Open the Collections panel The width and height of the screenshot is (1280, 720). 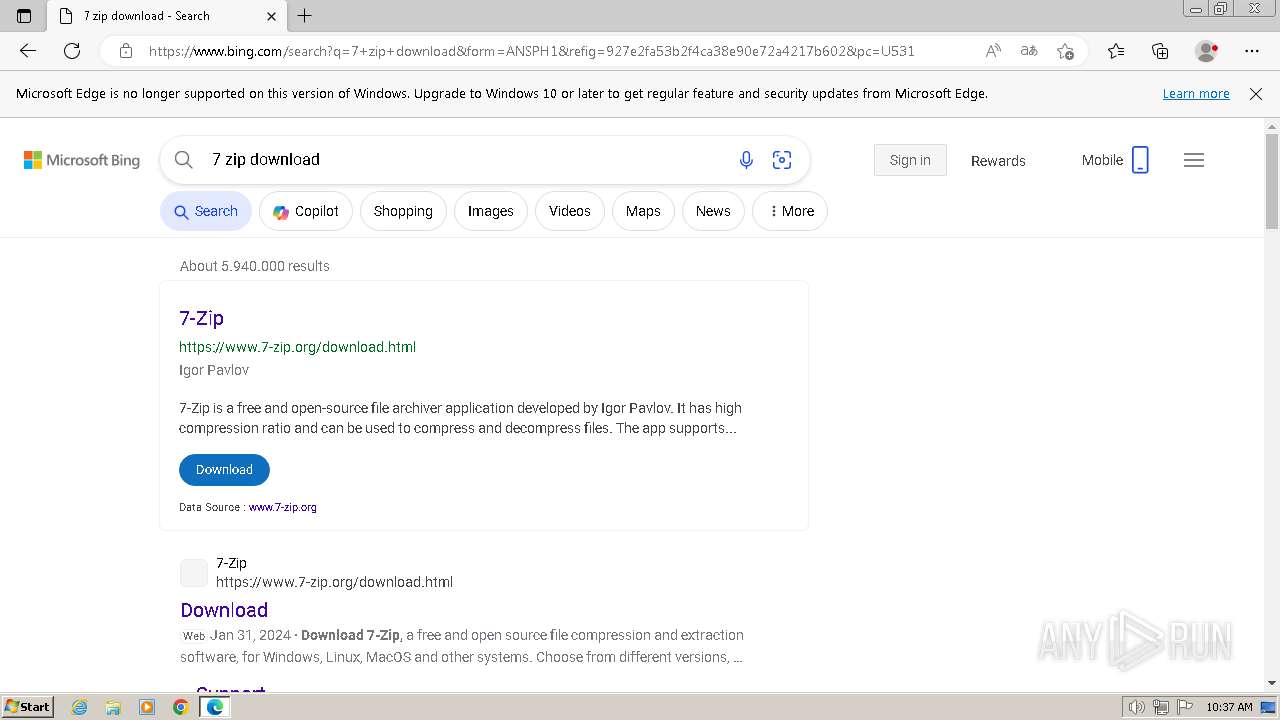[1160, 51]
